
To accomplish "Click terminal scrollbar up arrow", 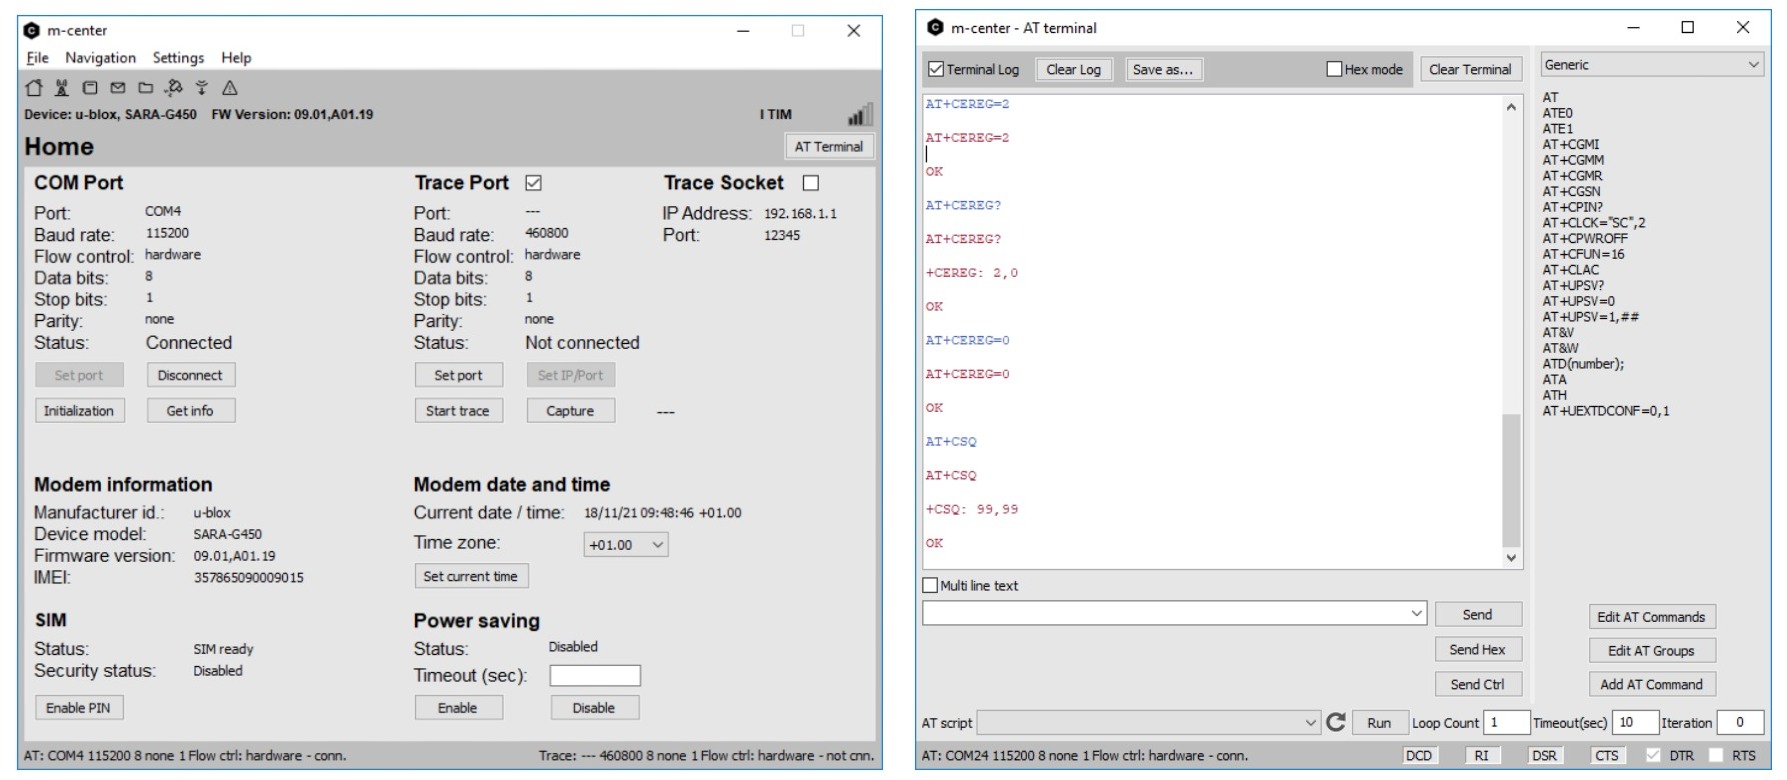I will 1511,106.
